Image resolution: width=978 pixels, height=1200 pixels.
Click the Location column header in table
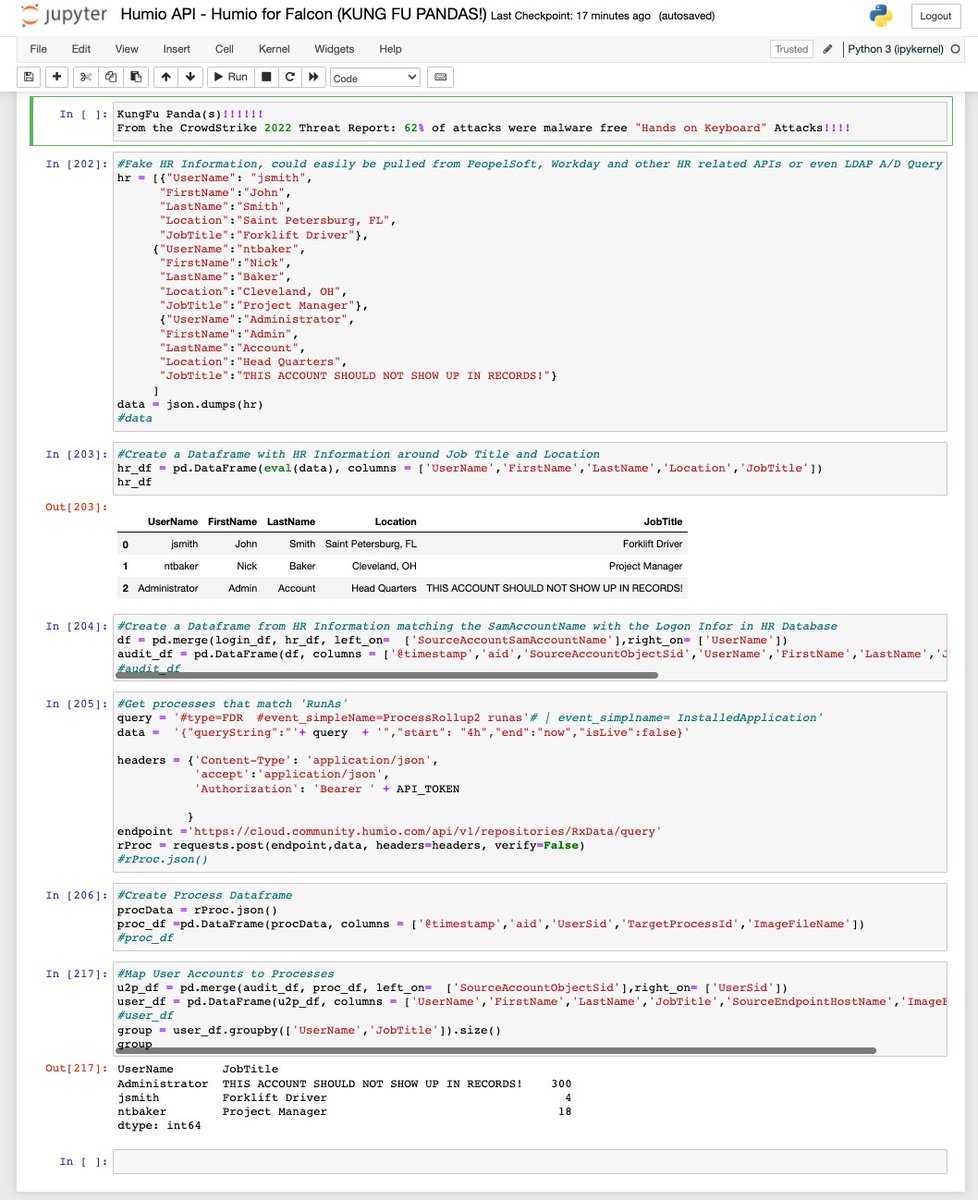click(x=396, y=522)
